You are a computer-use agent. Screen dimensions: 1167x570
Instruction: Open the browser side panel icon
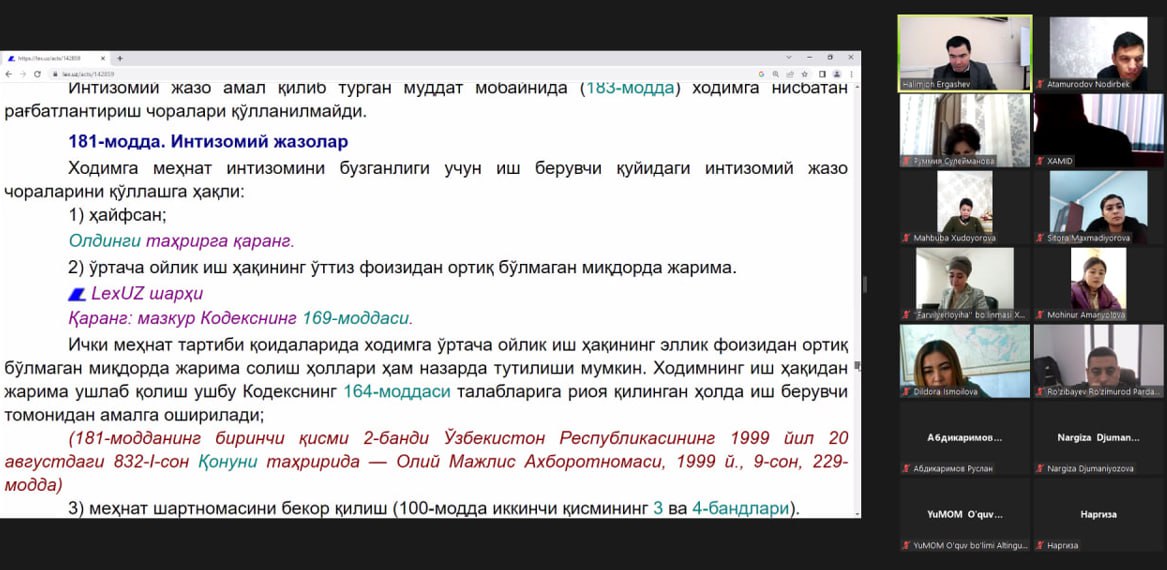tap(823, 74)
